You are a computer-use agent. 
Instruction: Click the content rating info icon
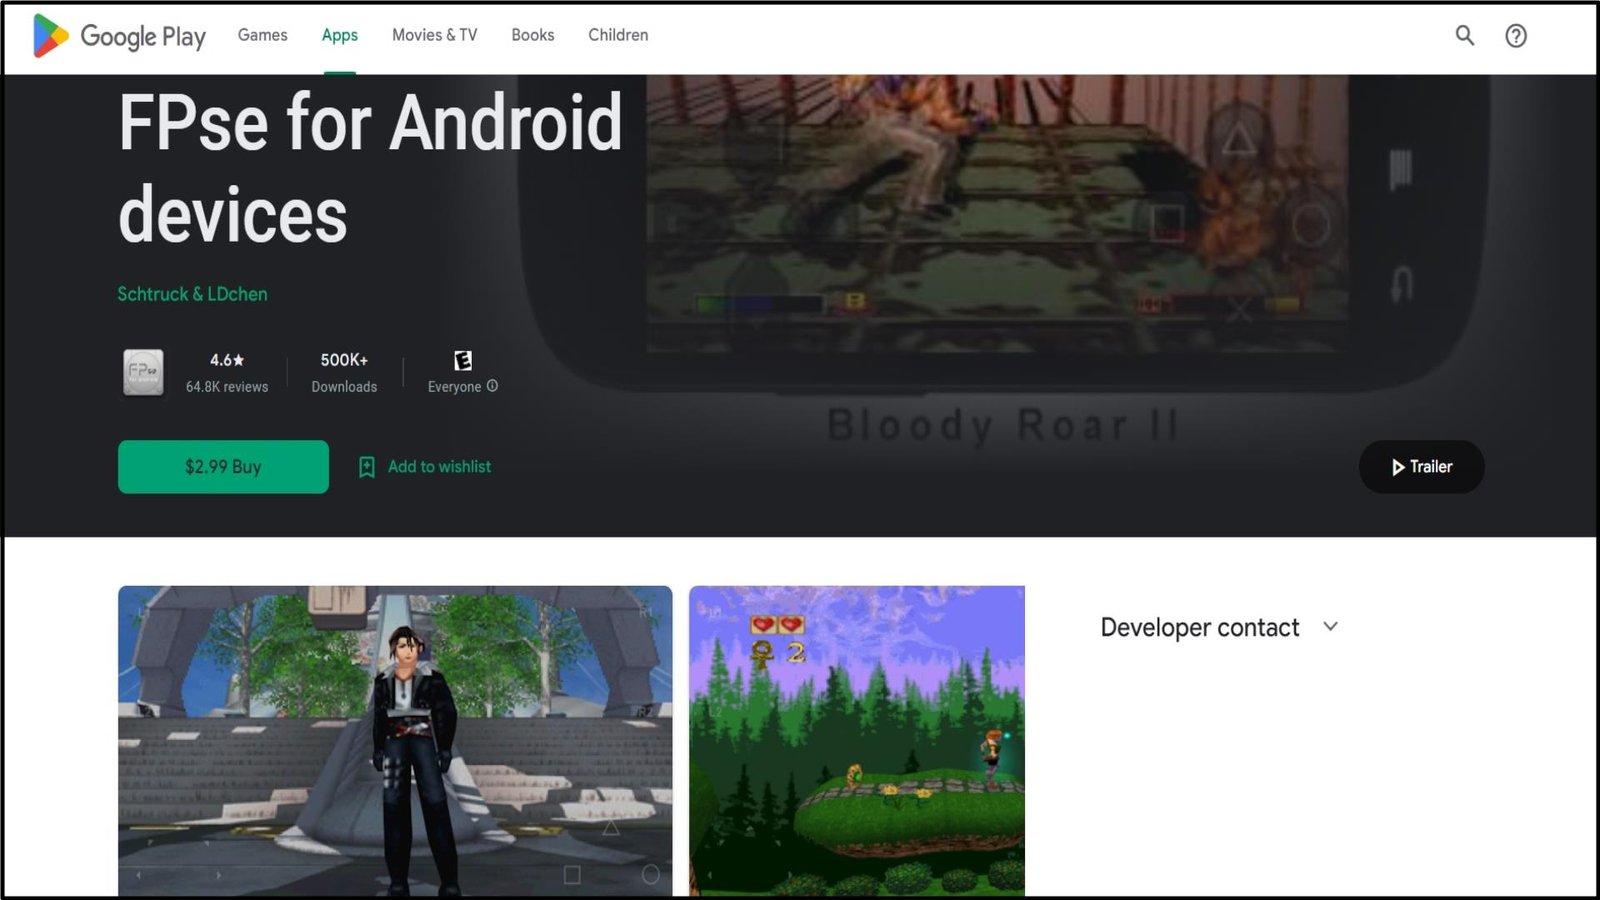click(492, 386)
